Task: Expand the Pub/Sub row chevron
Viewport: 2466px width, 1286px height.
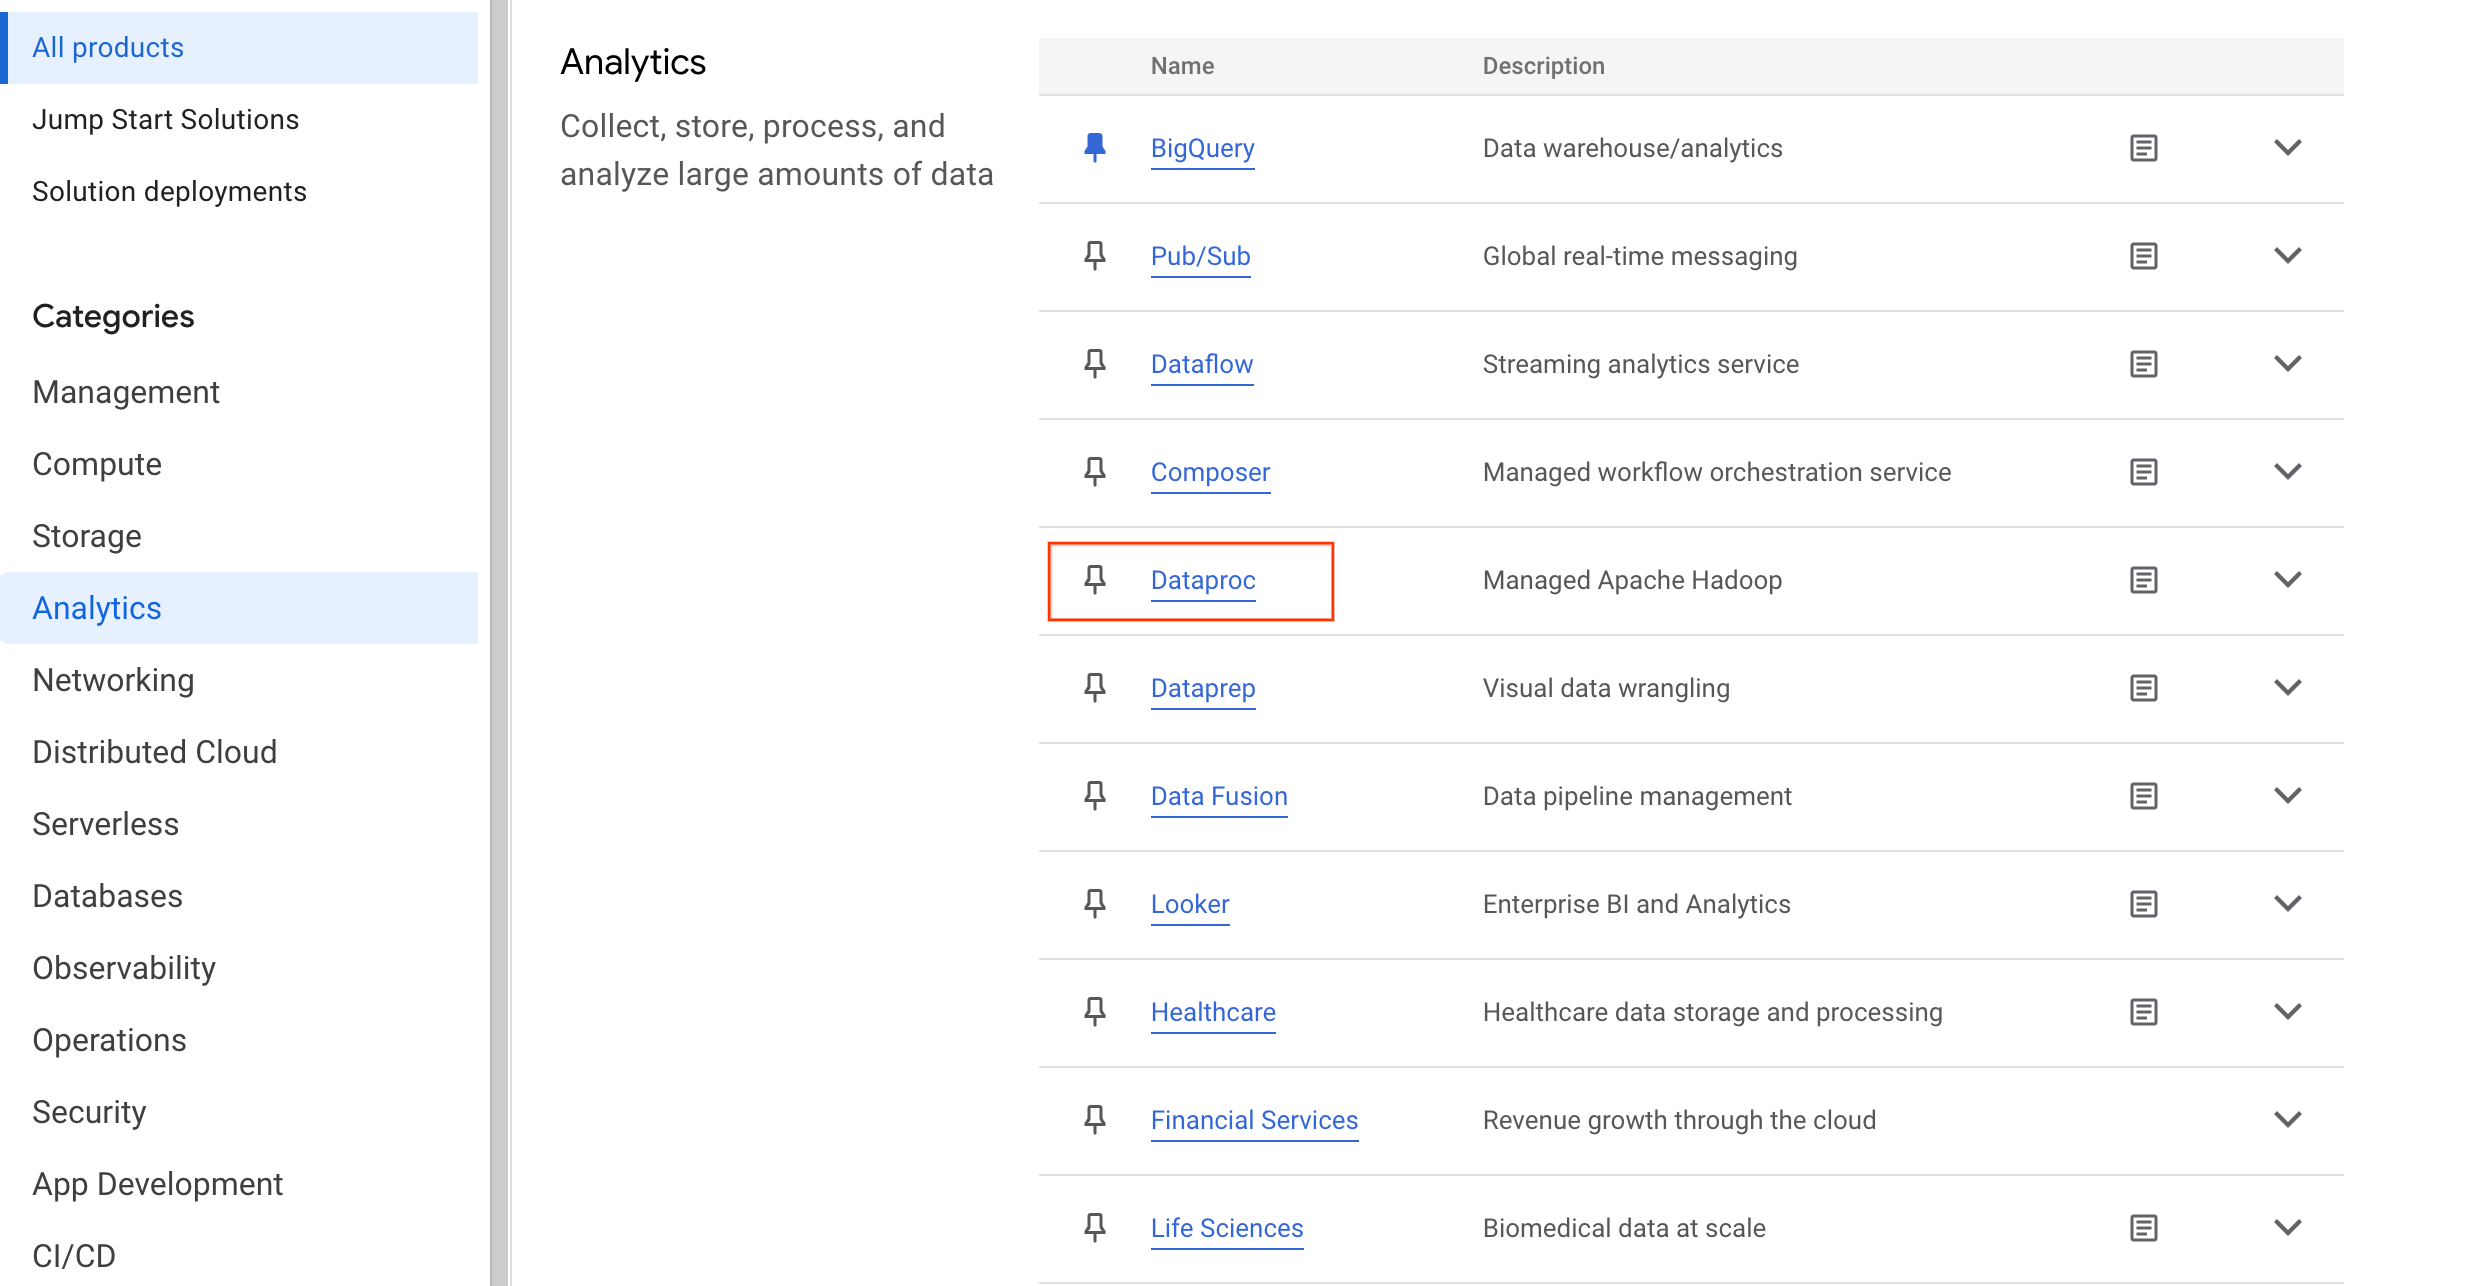Action: pyautogui.click(x=2288, y=256)
